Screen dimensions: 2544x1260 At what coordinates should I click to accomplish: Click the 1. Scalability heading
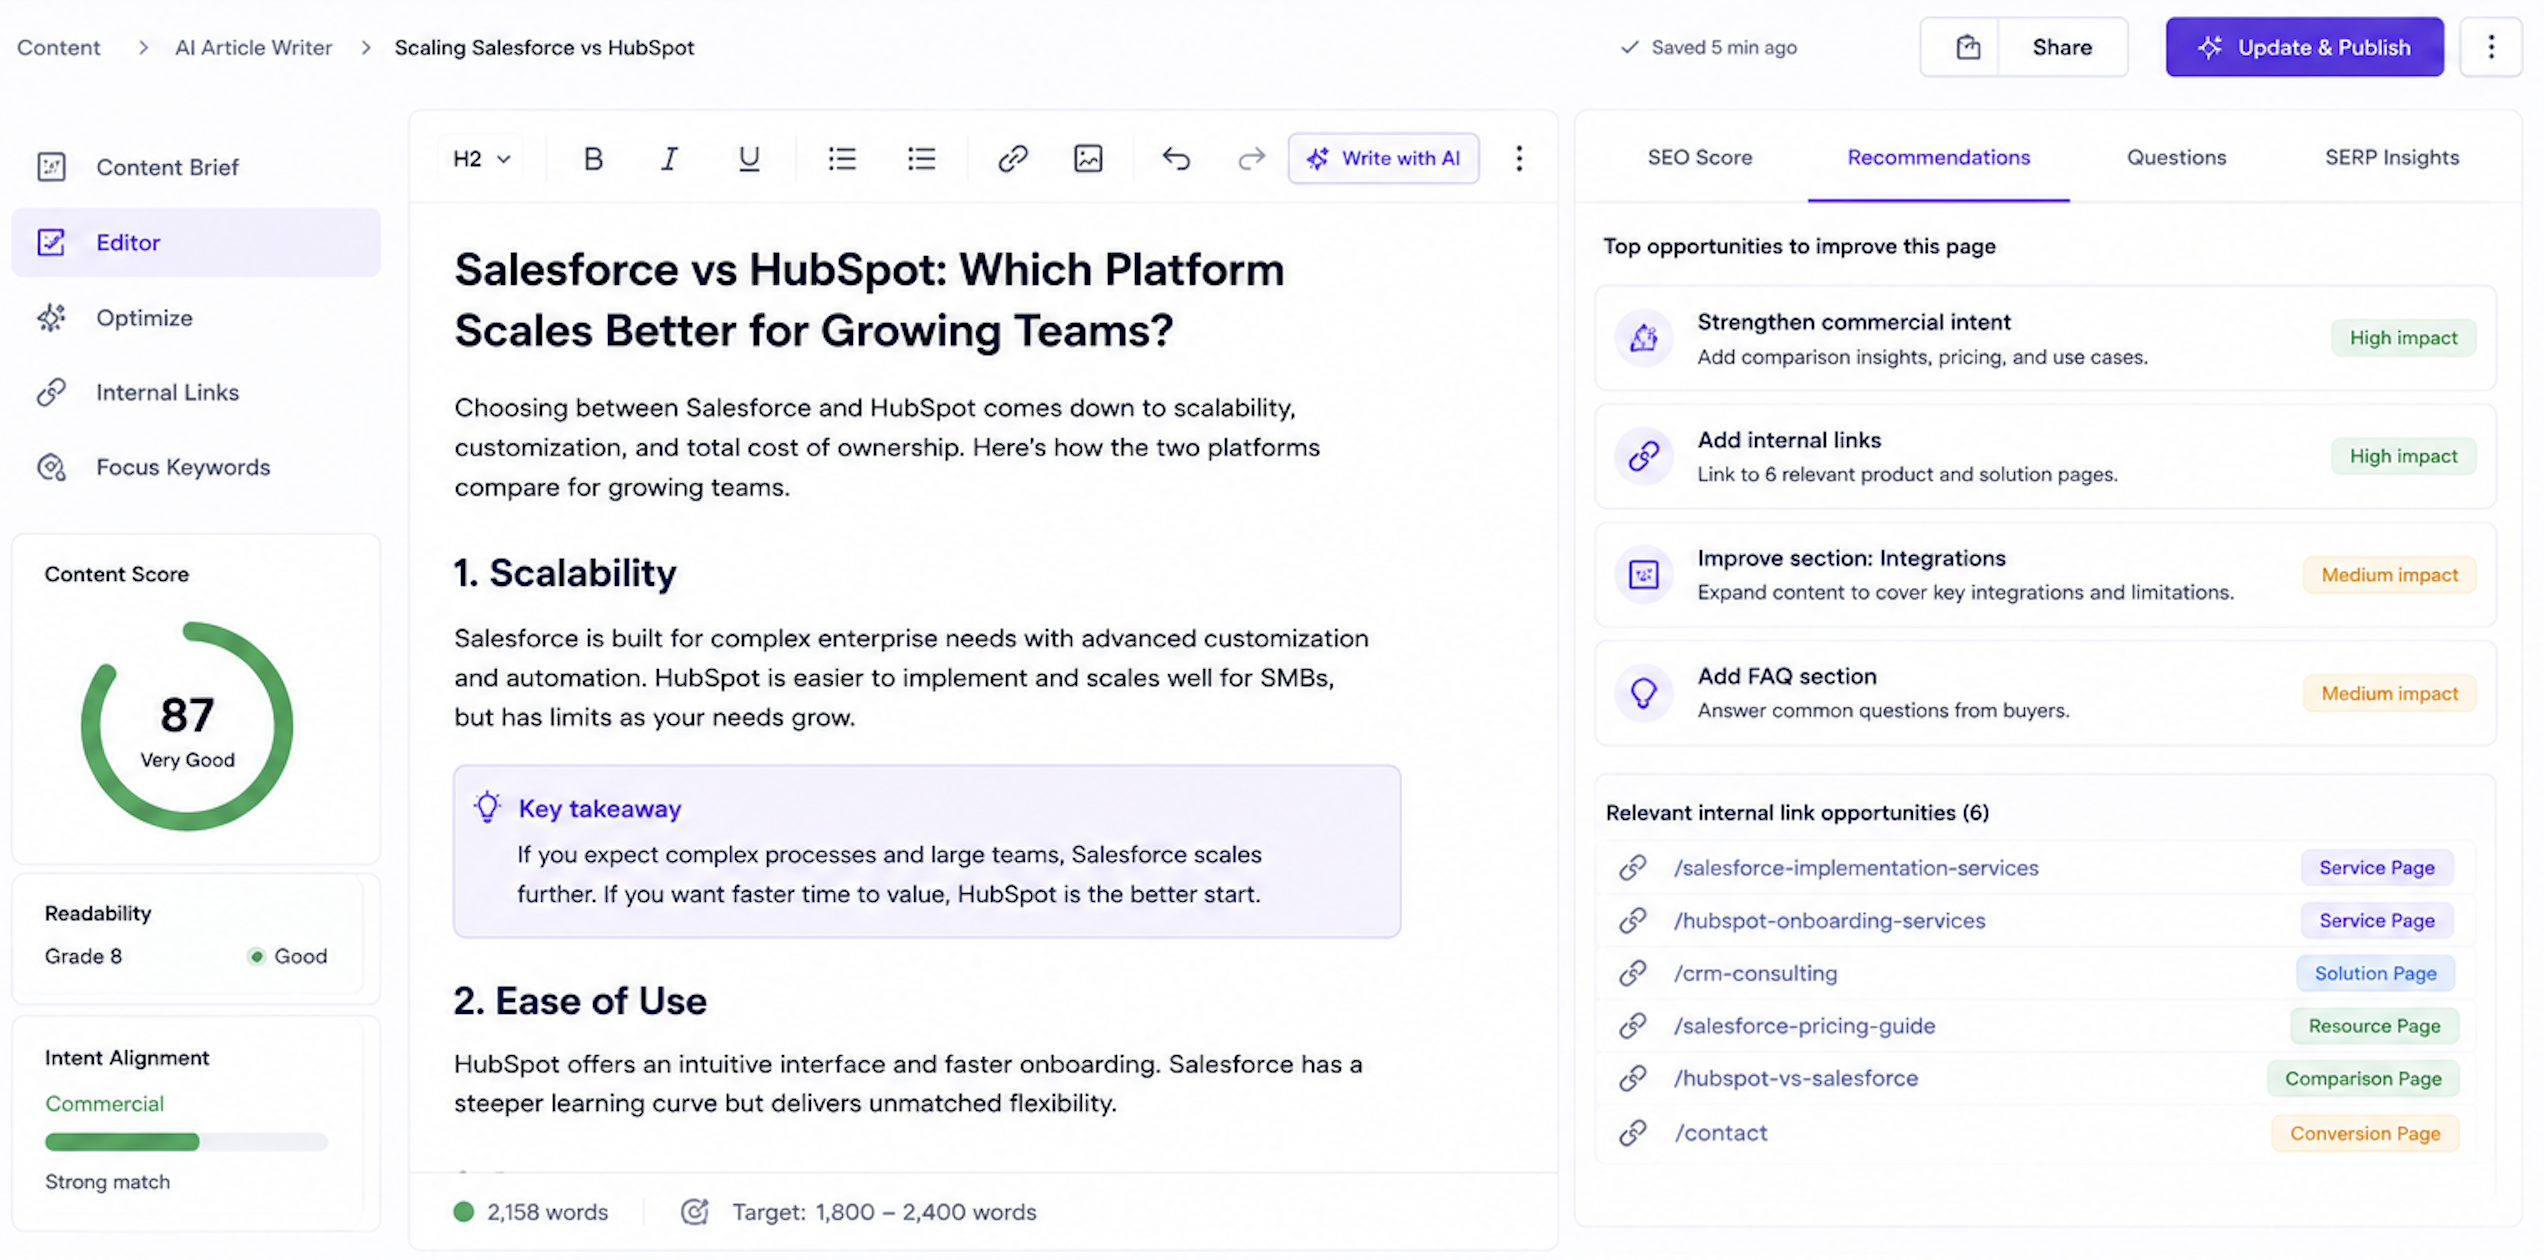pyautogui.click(x=565, y=573)
